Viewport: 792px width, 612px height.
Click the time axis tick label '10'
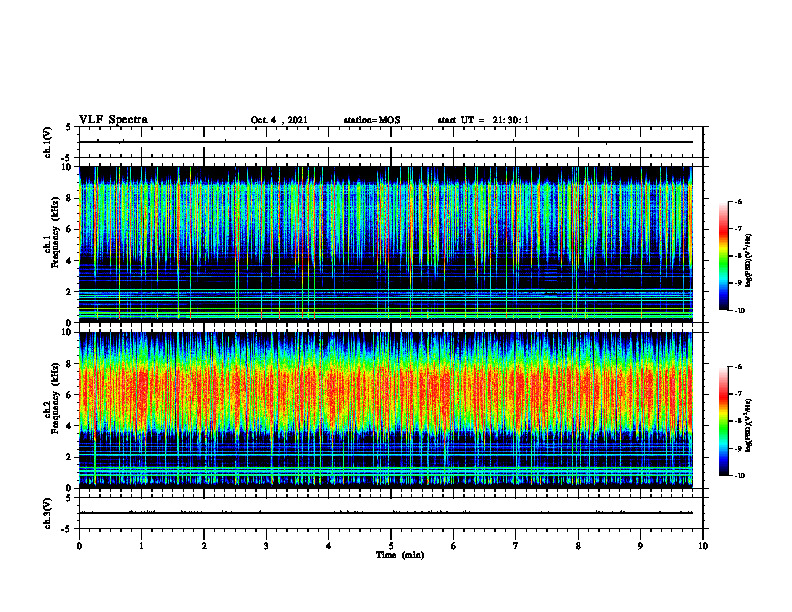703,546
